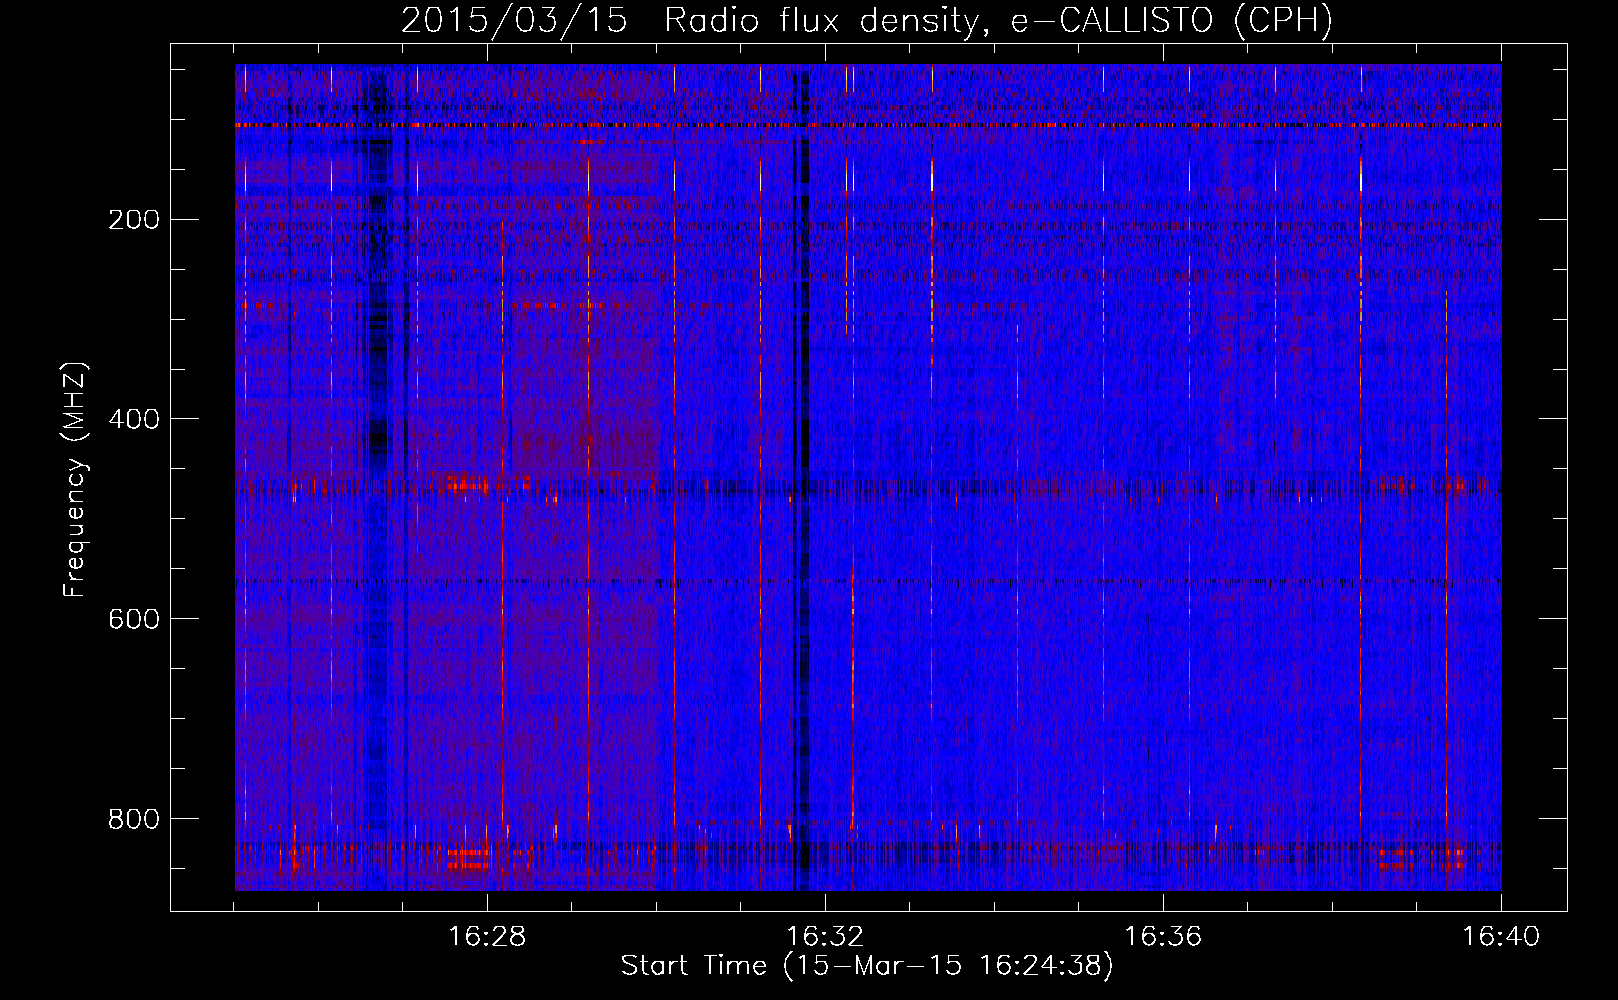Click the 'Frequency (MHZ)' axis label
Viewport: 1618px width, 1000px height.
[x=75, y=480]
